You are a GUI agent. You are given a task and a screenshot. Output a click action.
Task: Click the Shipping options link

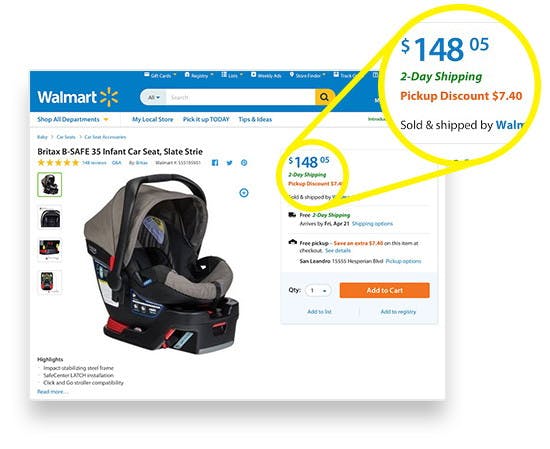[372, 224]
